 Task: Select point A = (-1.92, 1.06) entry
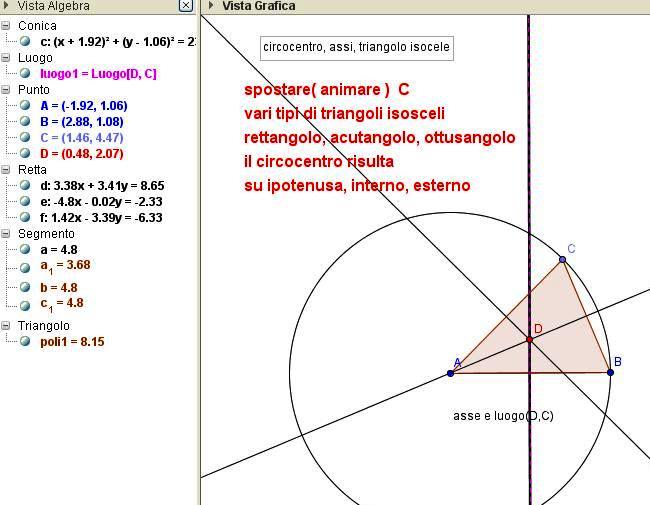(x=84, y=106)
